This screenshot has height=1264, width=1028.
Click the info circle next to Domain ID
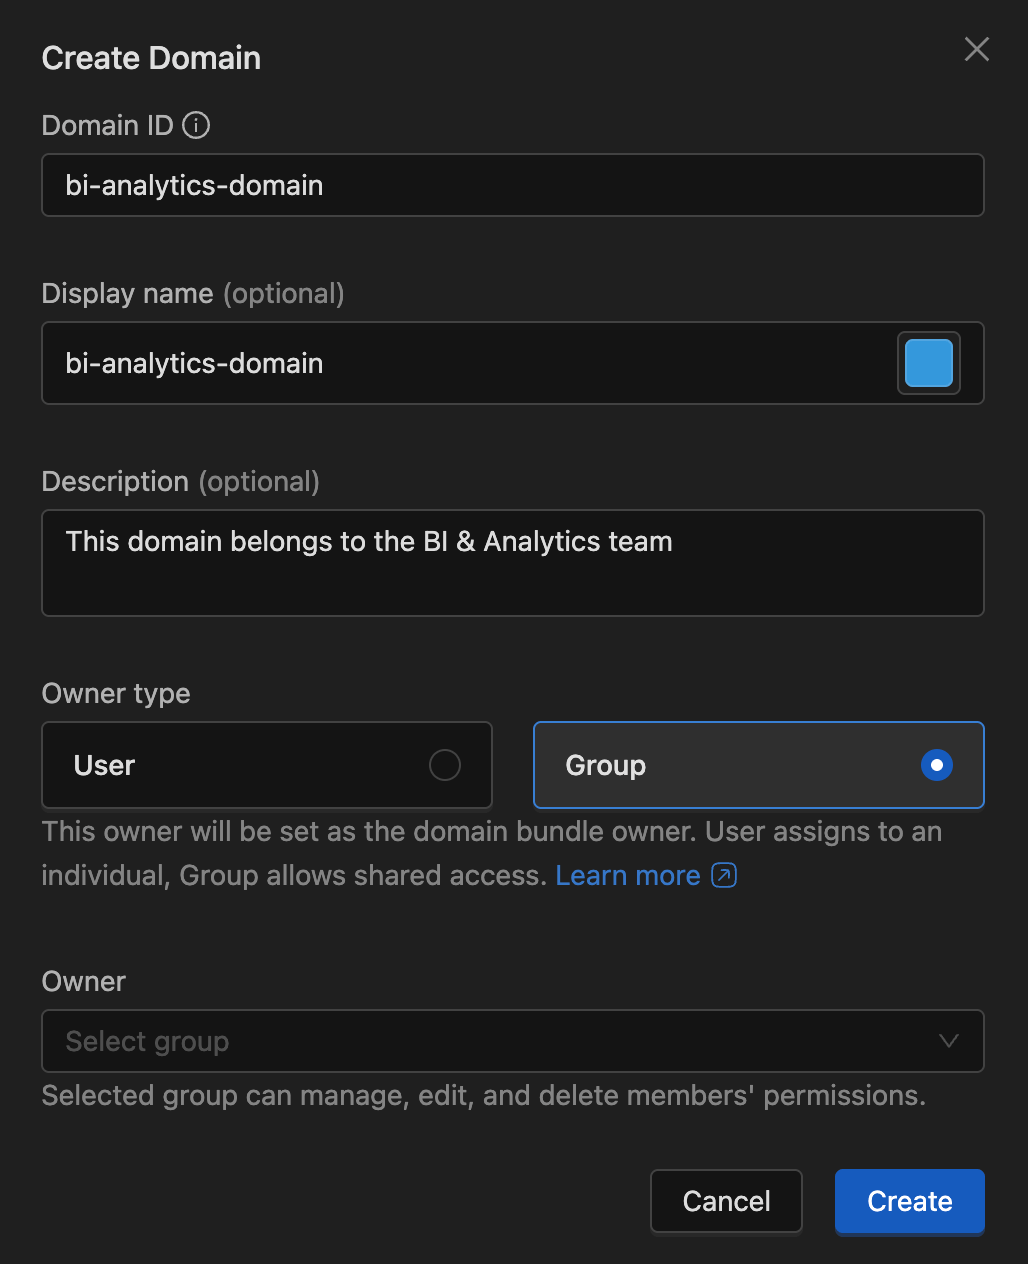(197, 125)
